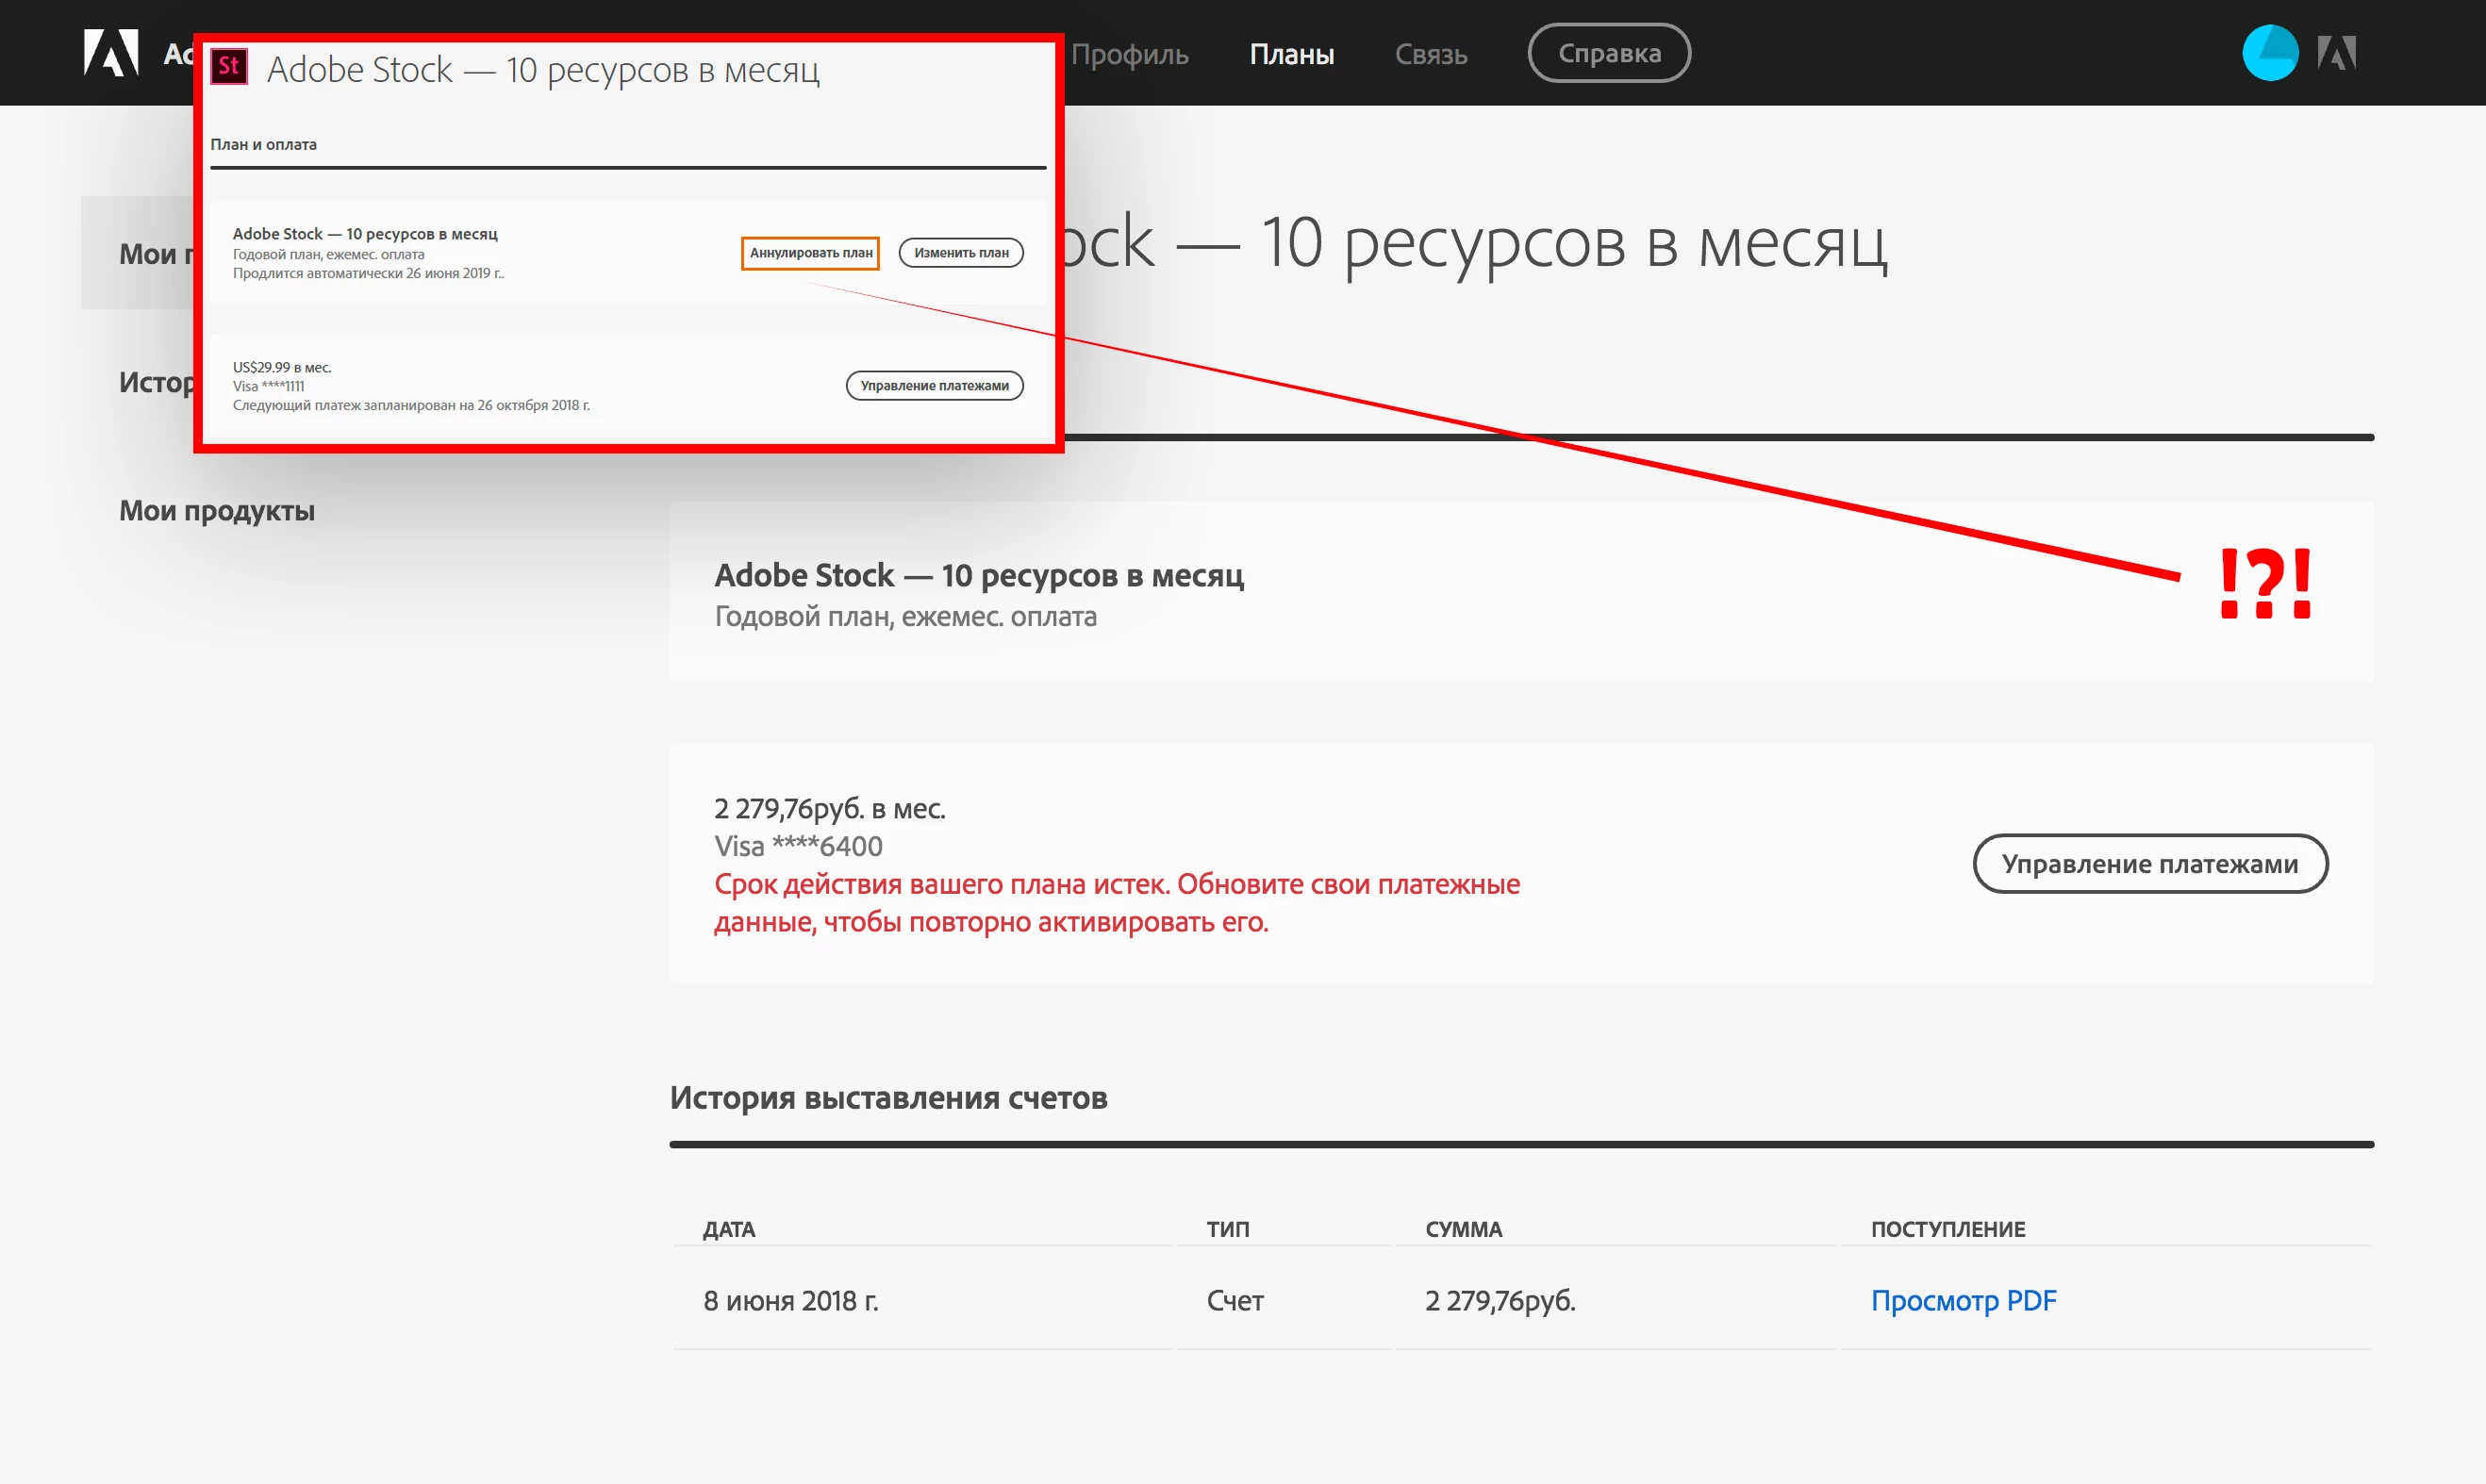The width and height of the screenshot is (2486, 1484).
Task: Click the Изменить план button
Action: pyautogui.click(x=960, y=253)
